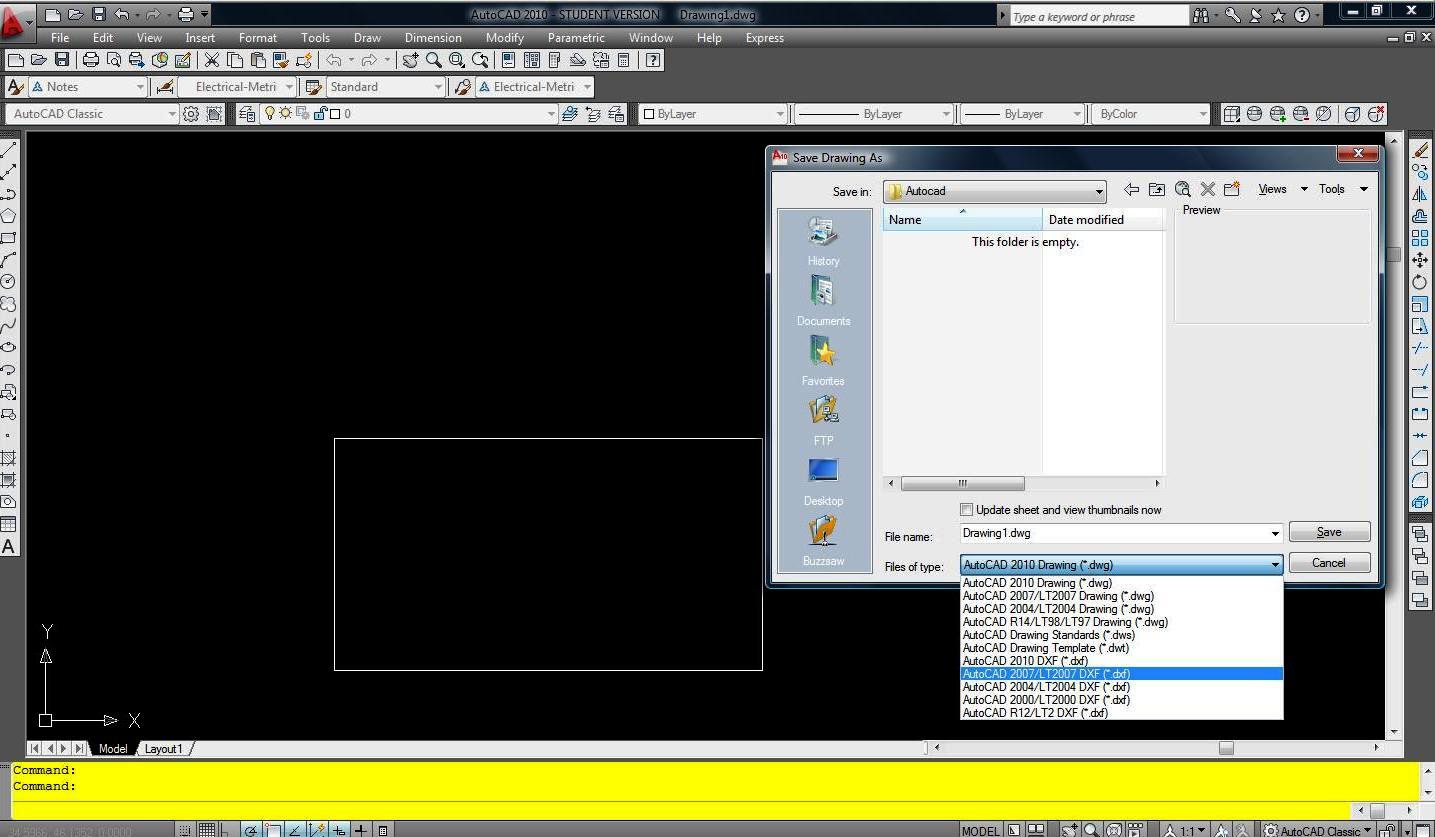Select the Line tool in the Draw toolbar
The height and width of the screenshot is (837, 1435).
8,150
